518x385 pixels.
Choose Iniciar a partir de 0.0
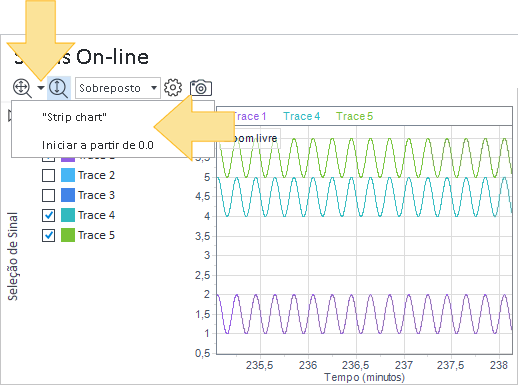(x=98, y=145)
